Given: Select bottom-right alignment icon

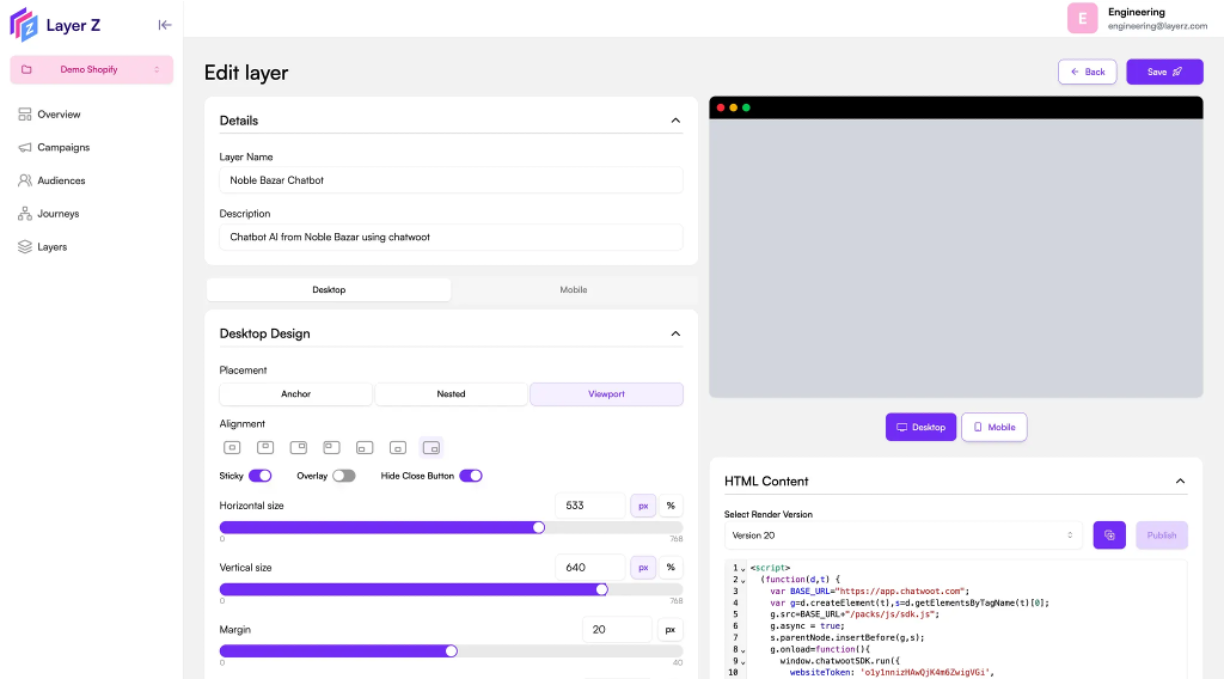Looking at the screenshot, I should pos(431,448).
